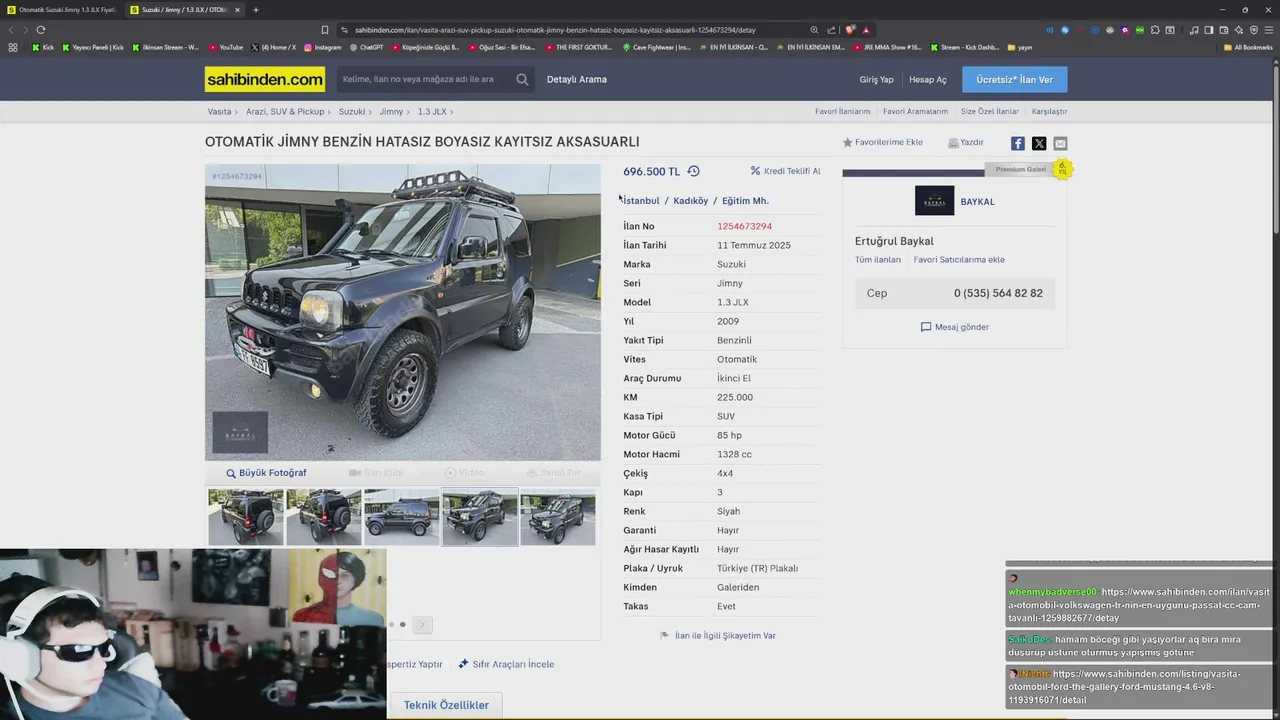The image size is (1280, 720).
Task: Open the browser extensions puzzle icon
Action: [x=1154, y=30]
